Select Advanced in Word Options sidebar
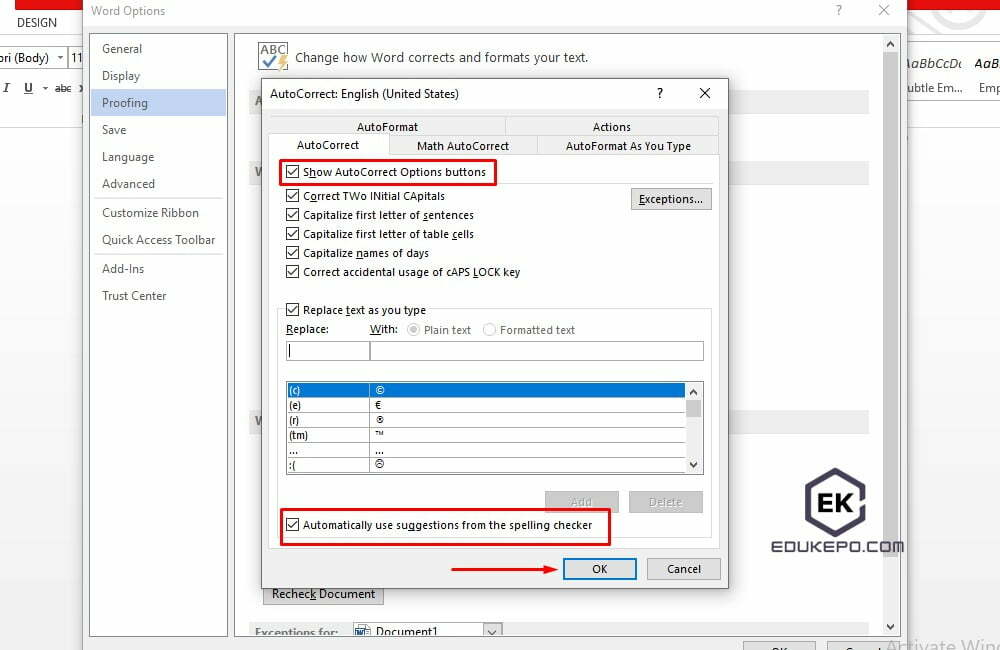 tap(128, 184)
